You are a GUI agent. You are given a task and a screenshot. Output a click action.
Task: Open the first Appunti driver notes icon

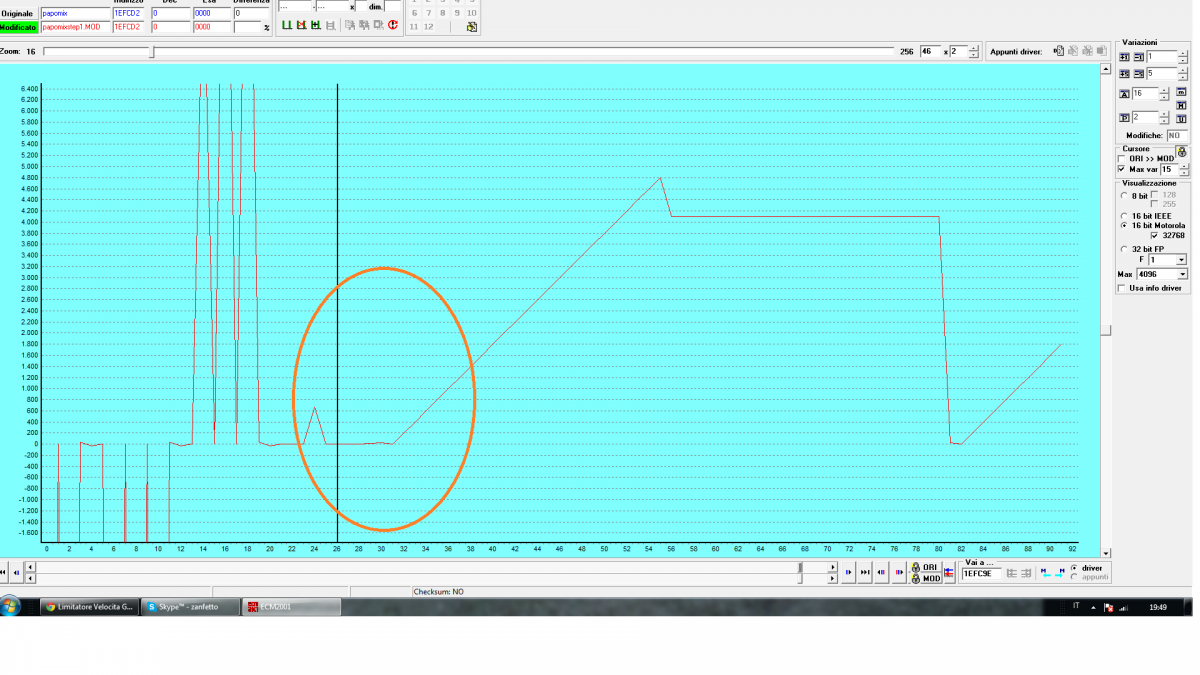pyautogui.click(x=1058, y=51)
